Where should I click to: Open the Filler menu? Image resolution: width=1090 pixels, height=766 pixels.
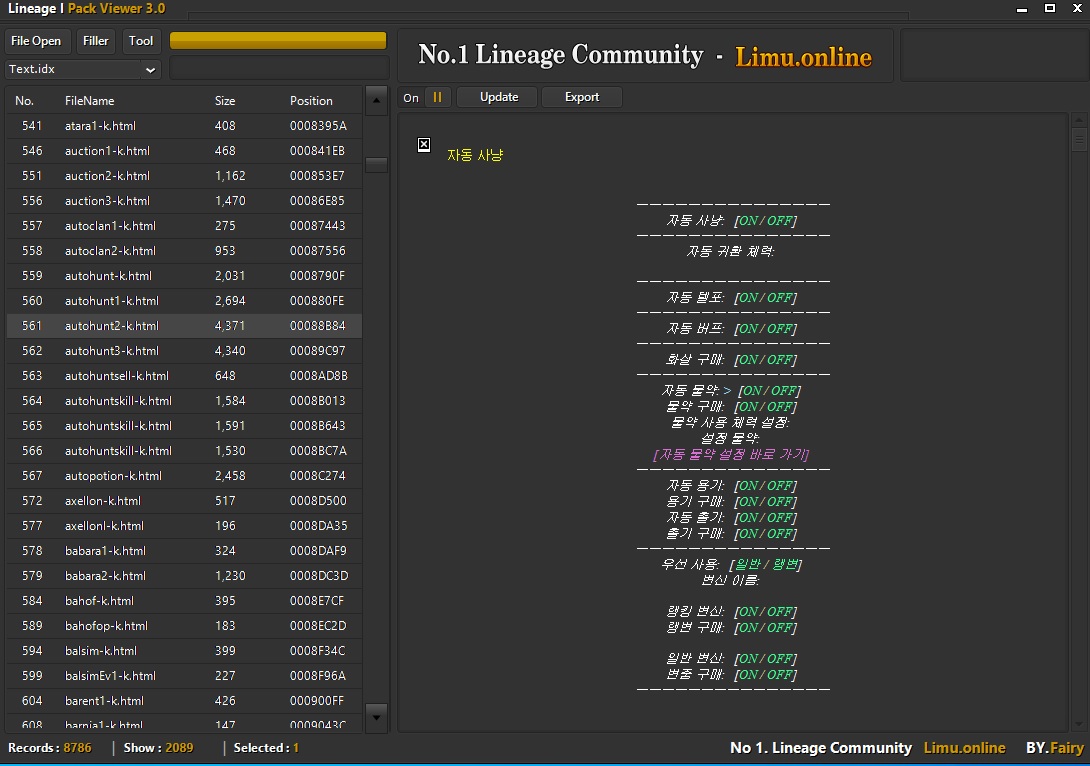pos(95,41)
